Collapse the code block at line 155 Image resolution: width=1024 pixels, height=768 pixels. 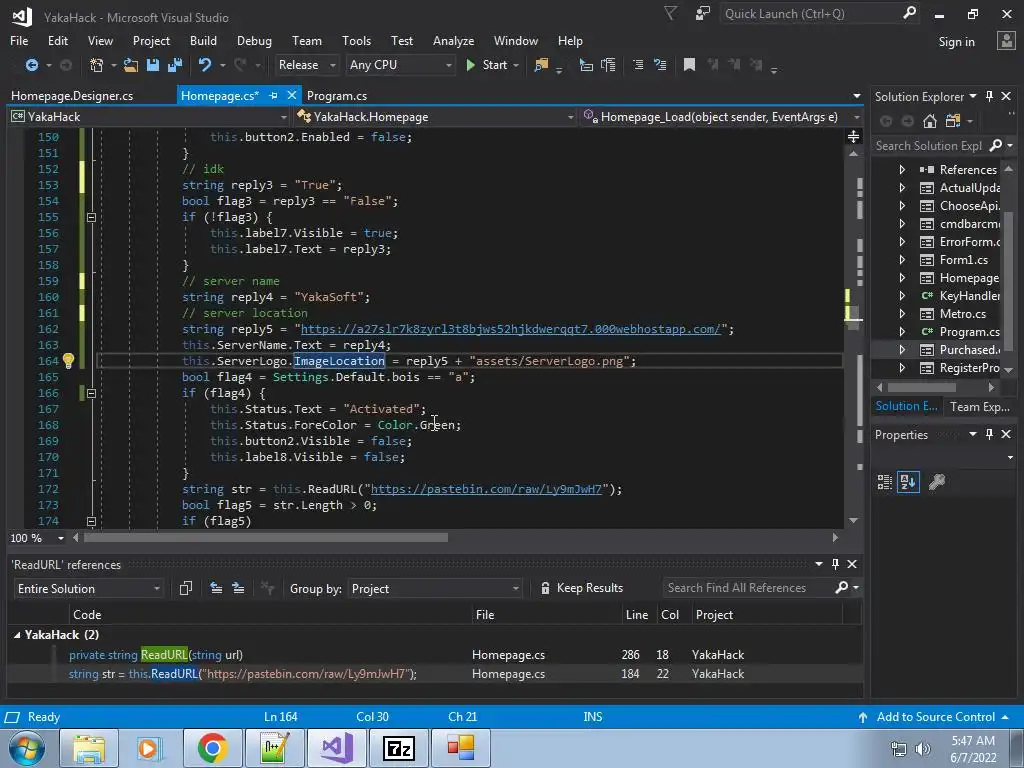tap(91, 217)
